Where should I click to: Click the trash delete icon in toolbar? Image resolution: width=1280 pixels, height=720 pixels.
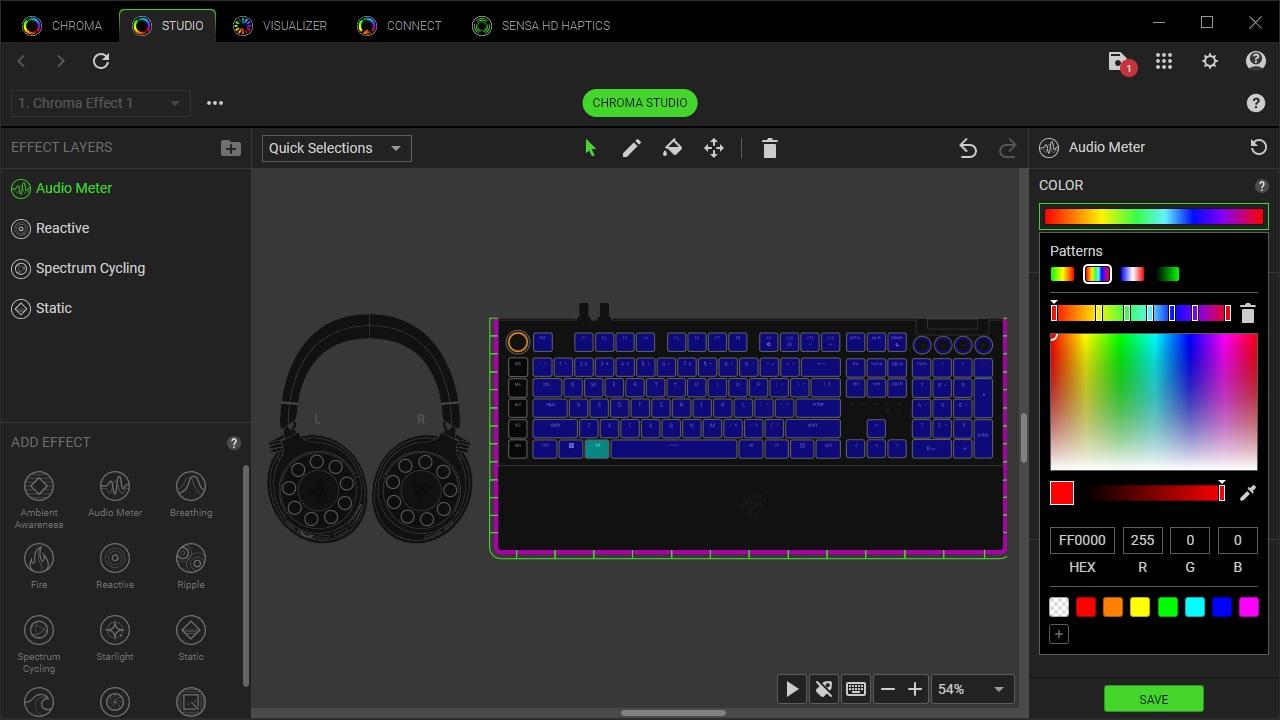769,148
